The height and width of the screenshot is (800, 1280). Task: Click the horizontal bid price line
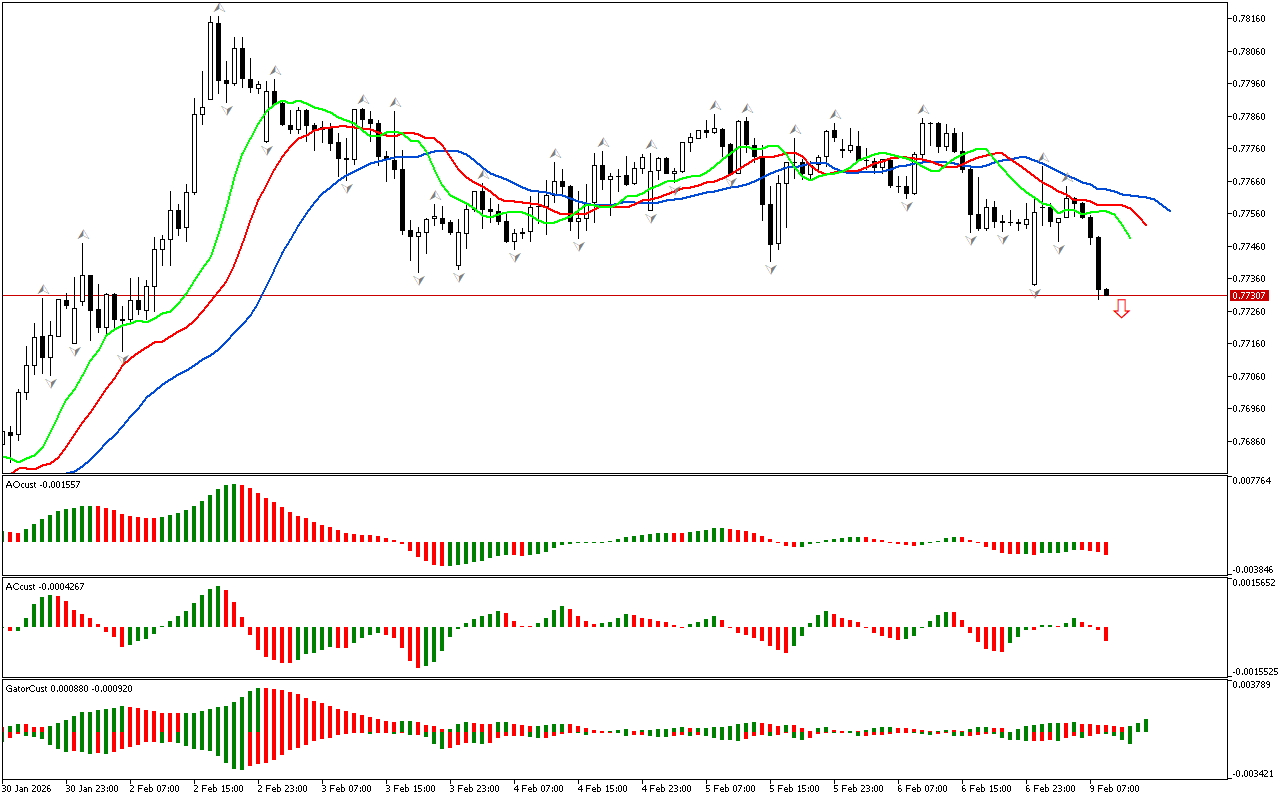(x=600, y=295)
